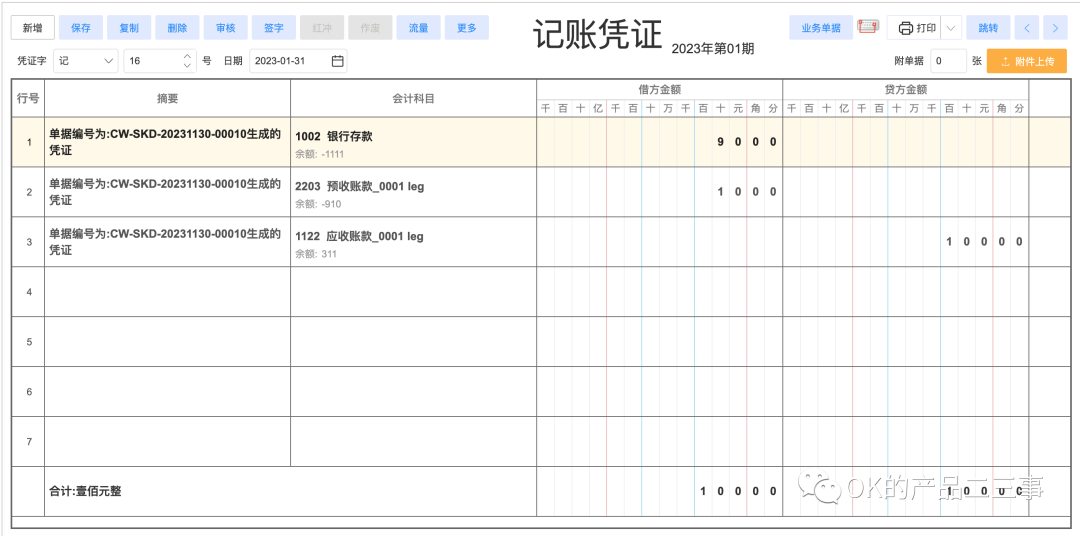Click the 贷方金额 column header

[906, 90]
